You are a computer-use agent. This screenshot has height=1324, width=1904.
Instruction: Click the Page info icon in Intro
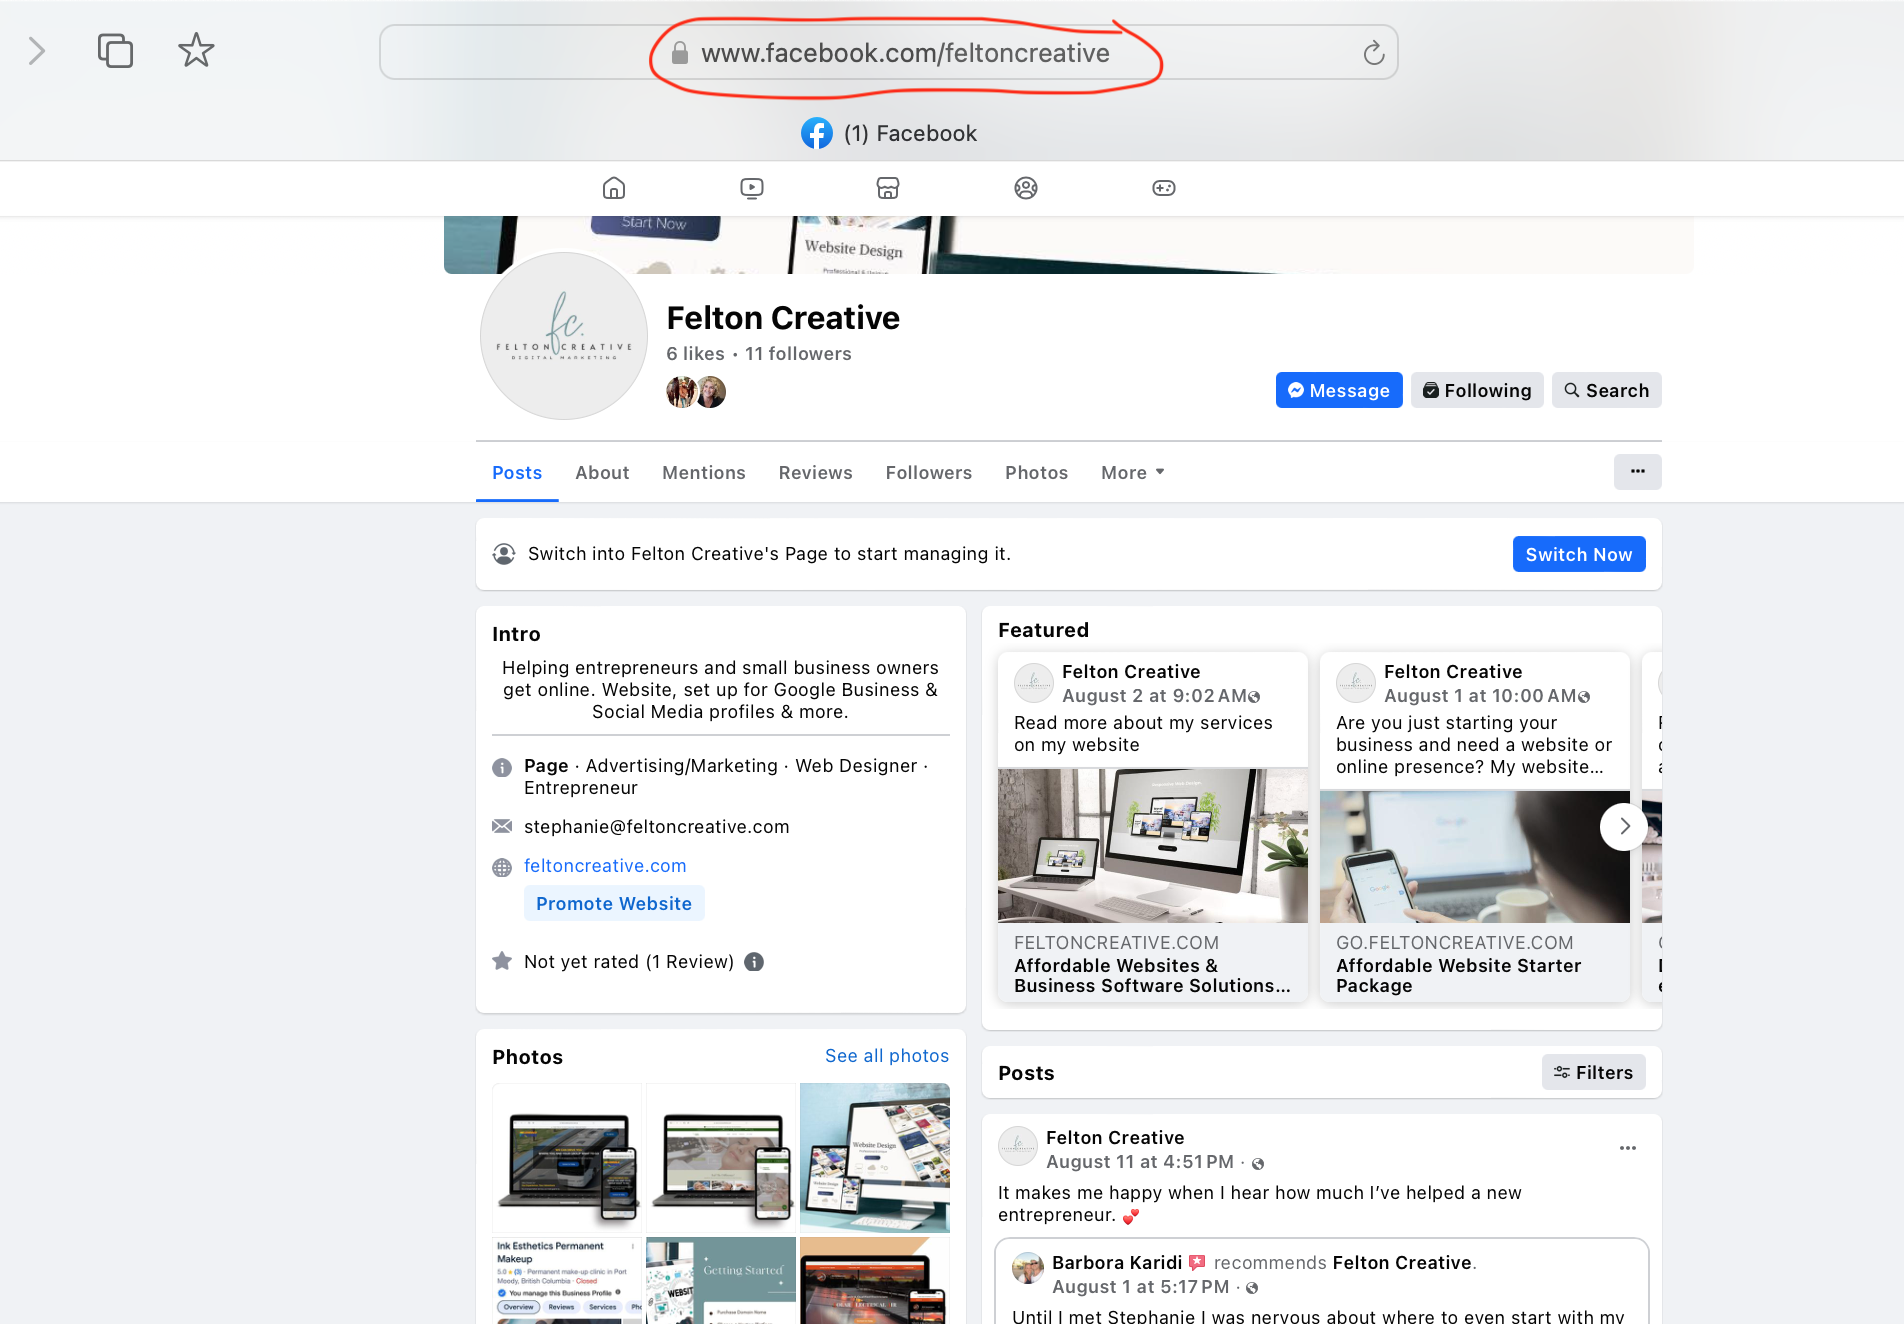pyautogui.click(x=502, y=767)
